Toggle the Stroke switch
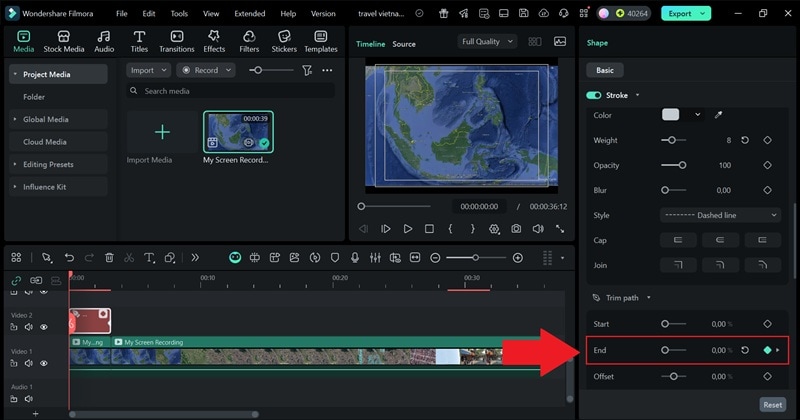This screenshot has height=420, width=800. [593, 95]
